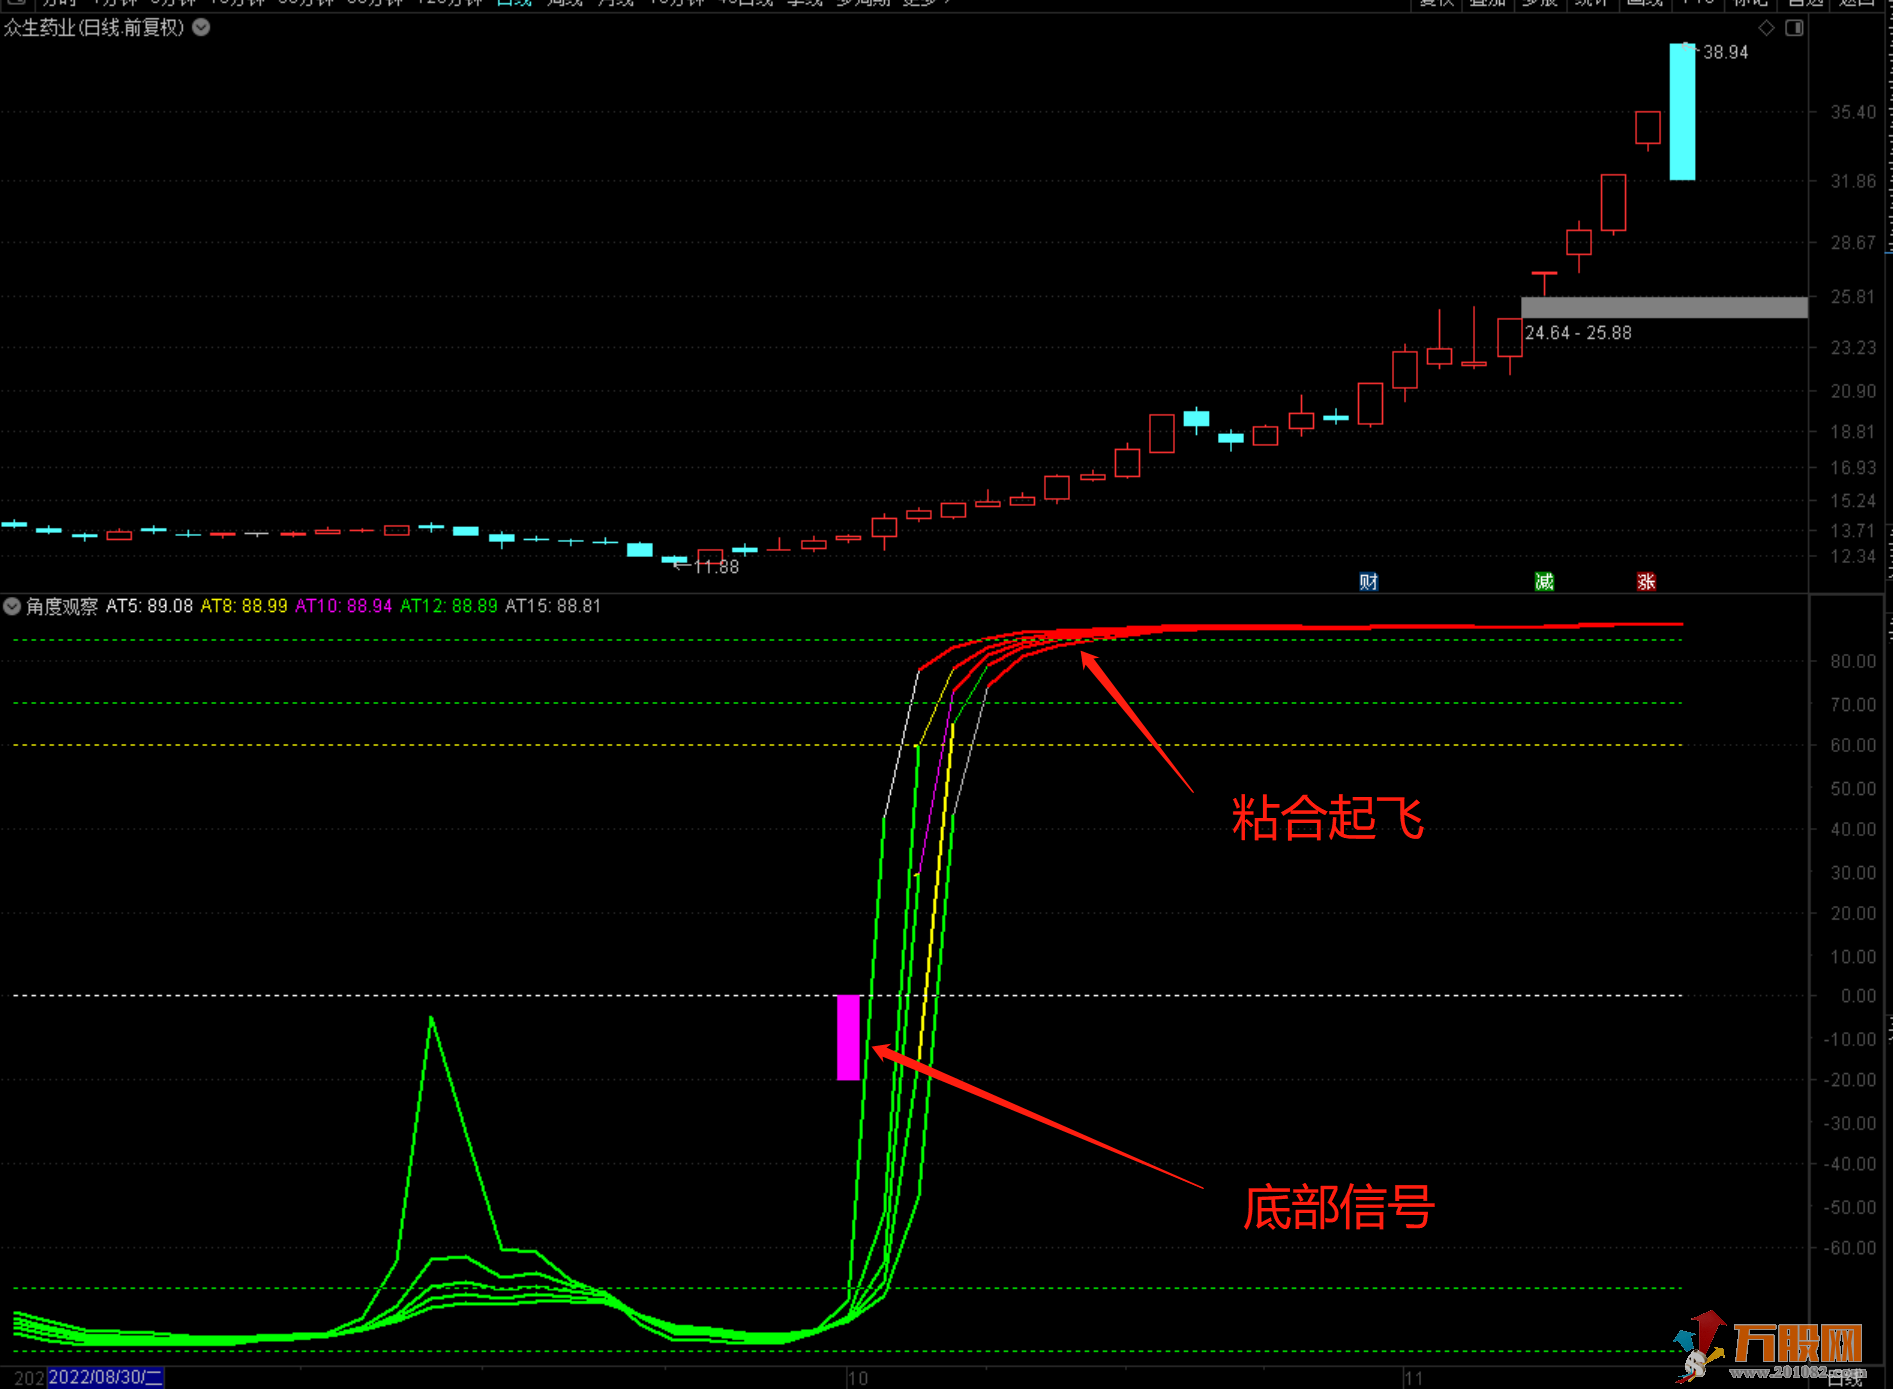1893x1389 pixels.
Task: Click the 众生药业(日线.前复权) chart title
Action: coord(94,27)
